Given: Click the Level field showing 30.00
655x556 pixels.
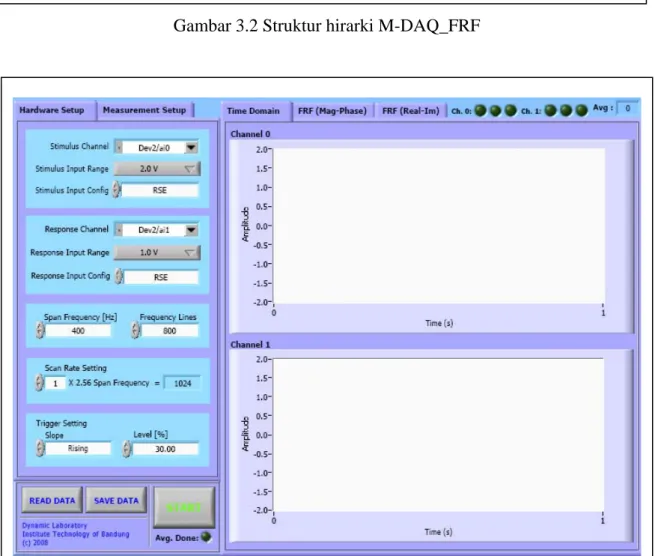Looking at the screenshot, I should click(x=165, y=449).
